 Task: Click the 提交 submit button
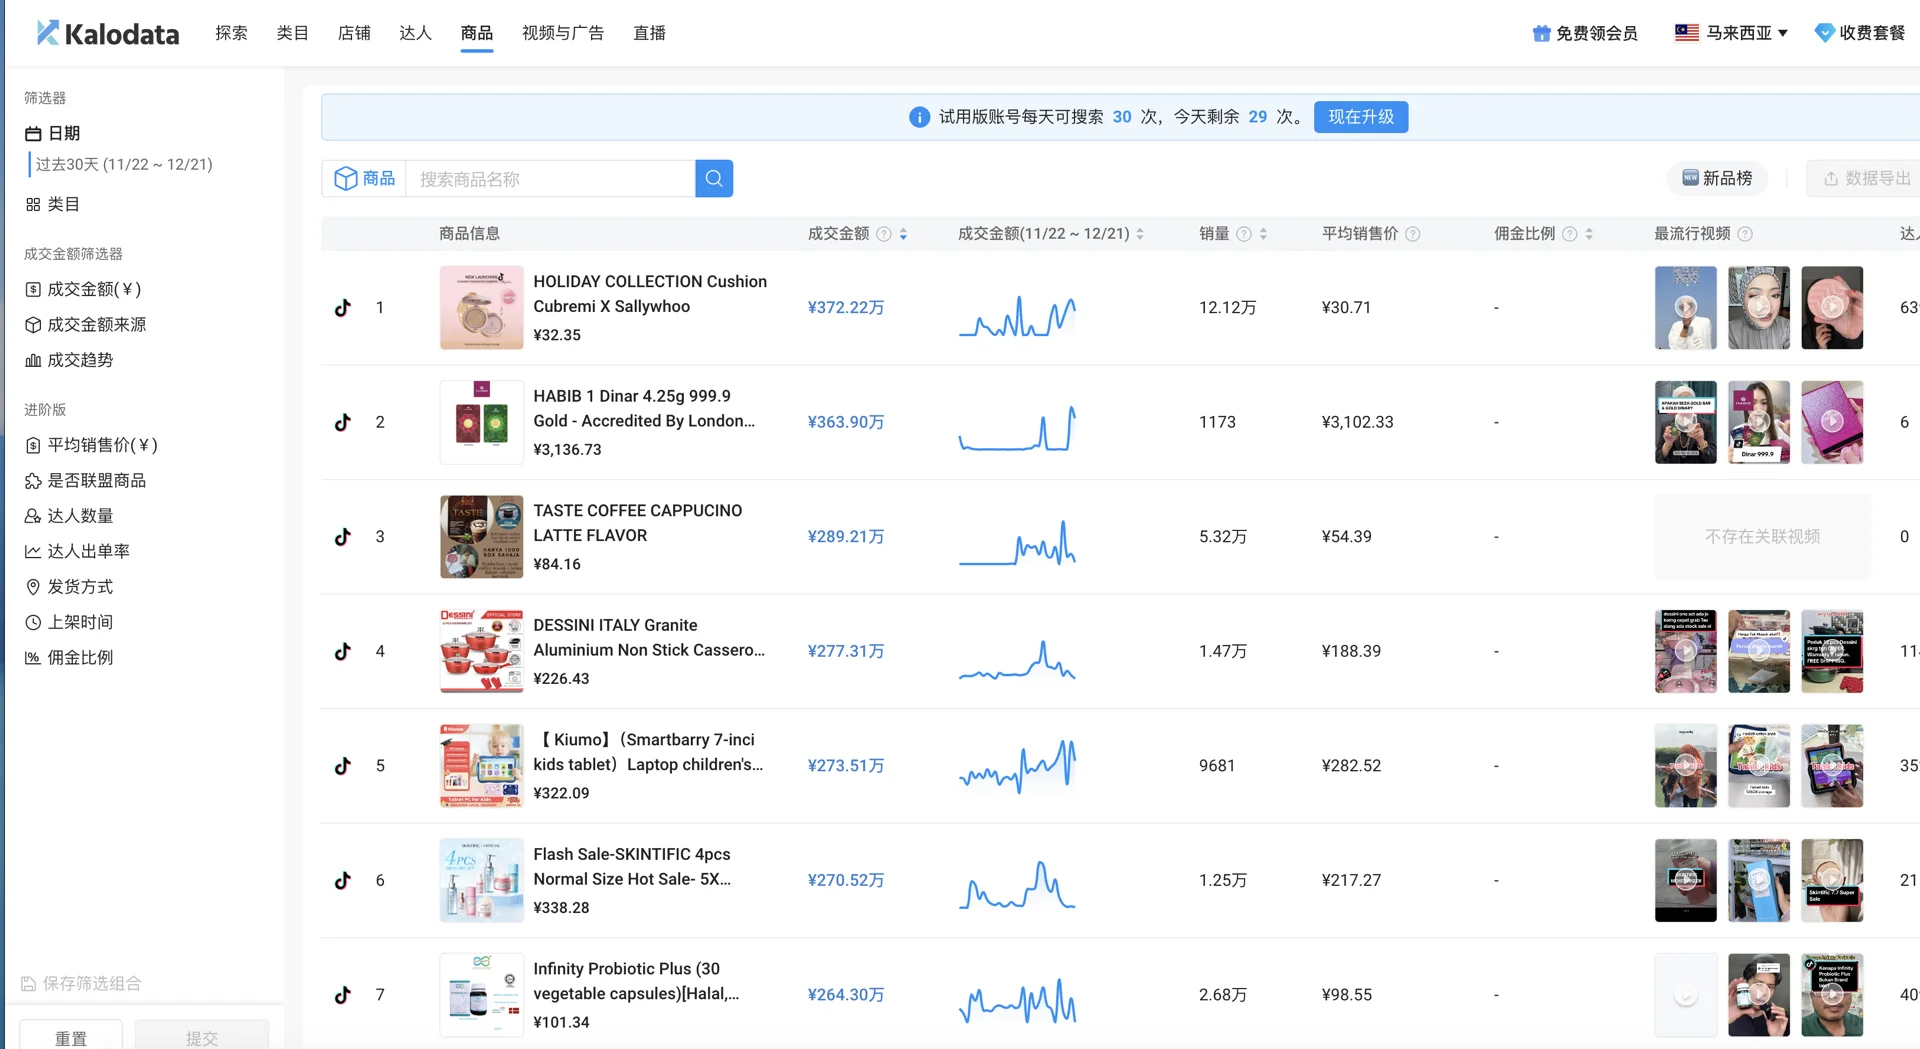pyautogui.click(x=202, y=1038)
